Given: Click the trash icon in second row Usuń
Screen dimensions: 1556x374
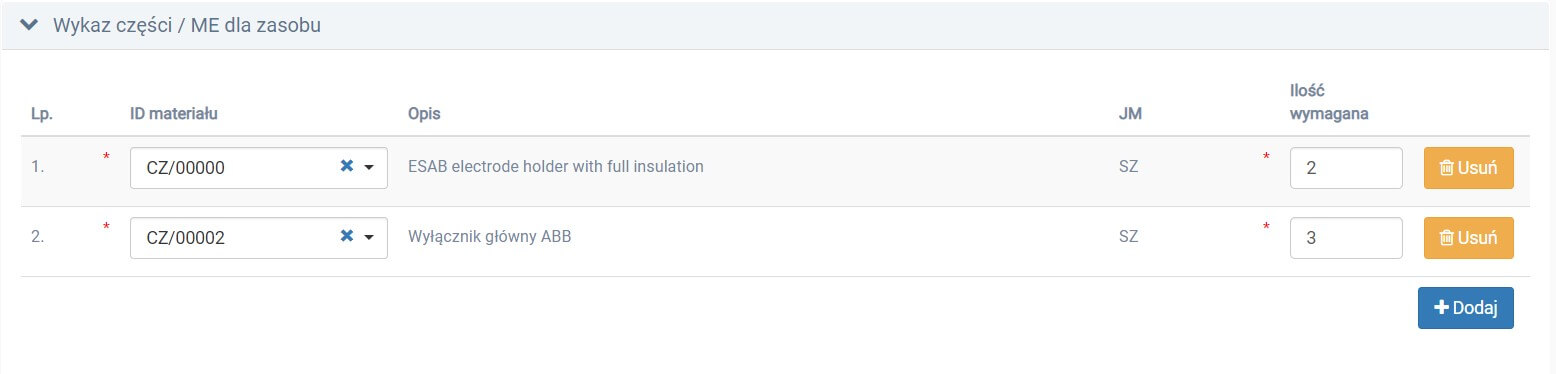Looking at the screenshot, I should 1446,238.
